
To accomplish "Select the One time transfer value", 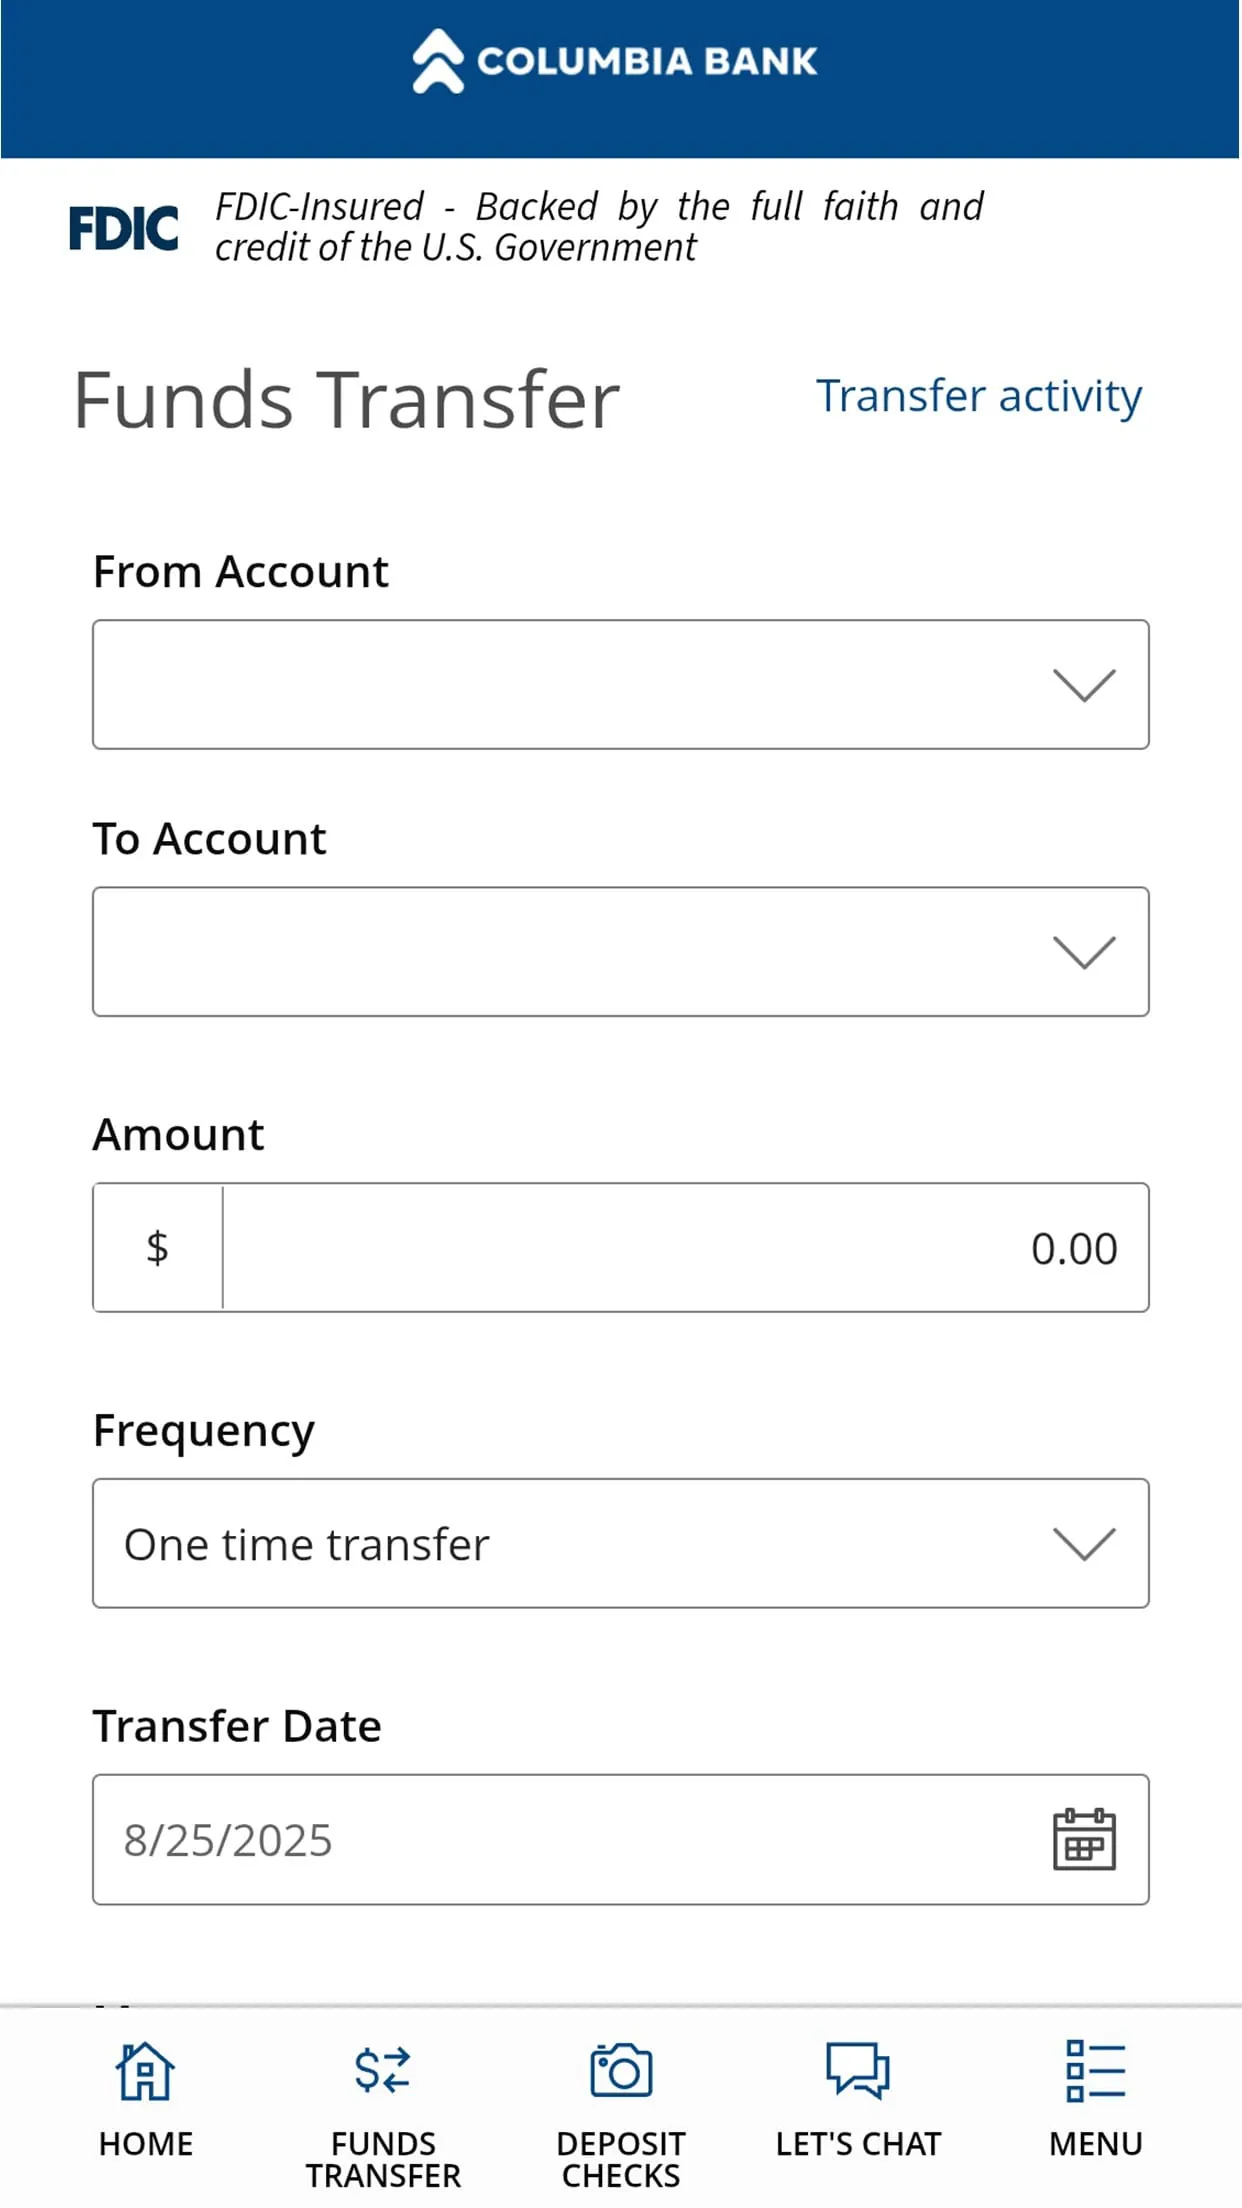I will coord(306,1543).
